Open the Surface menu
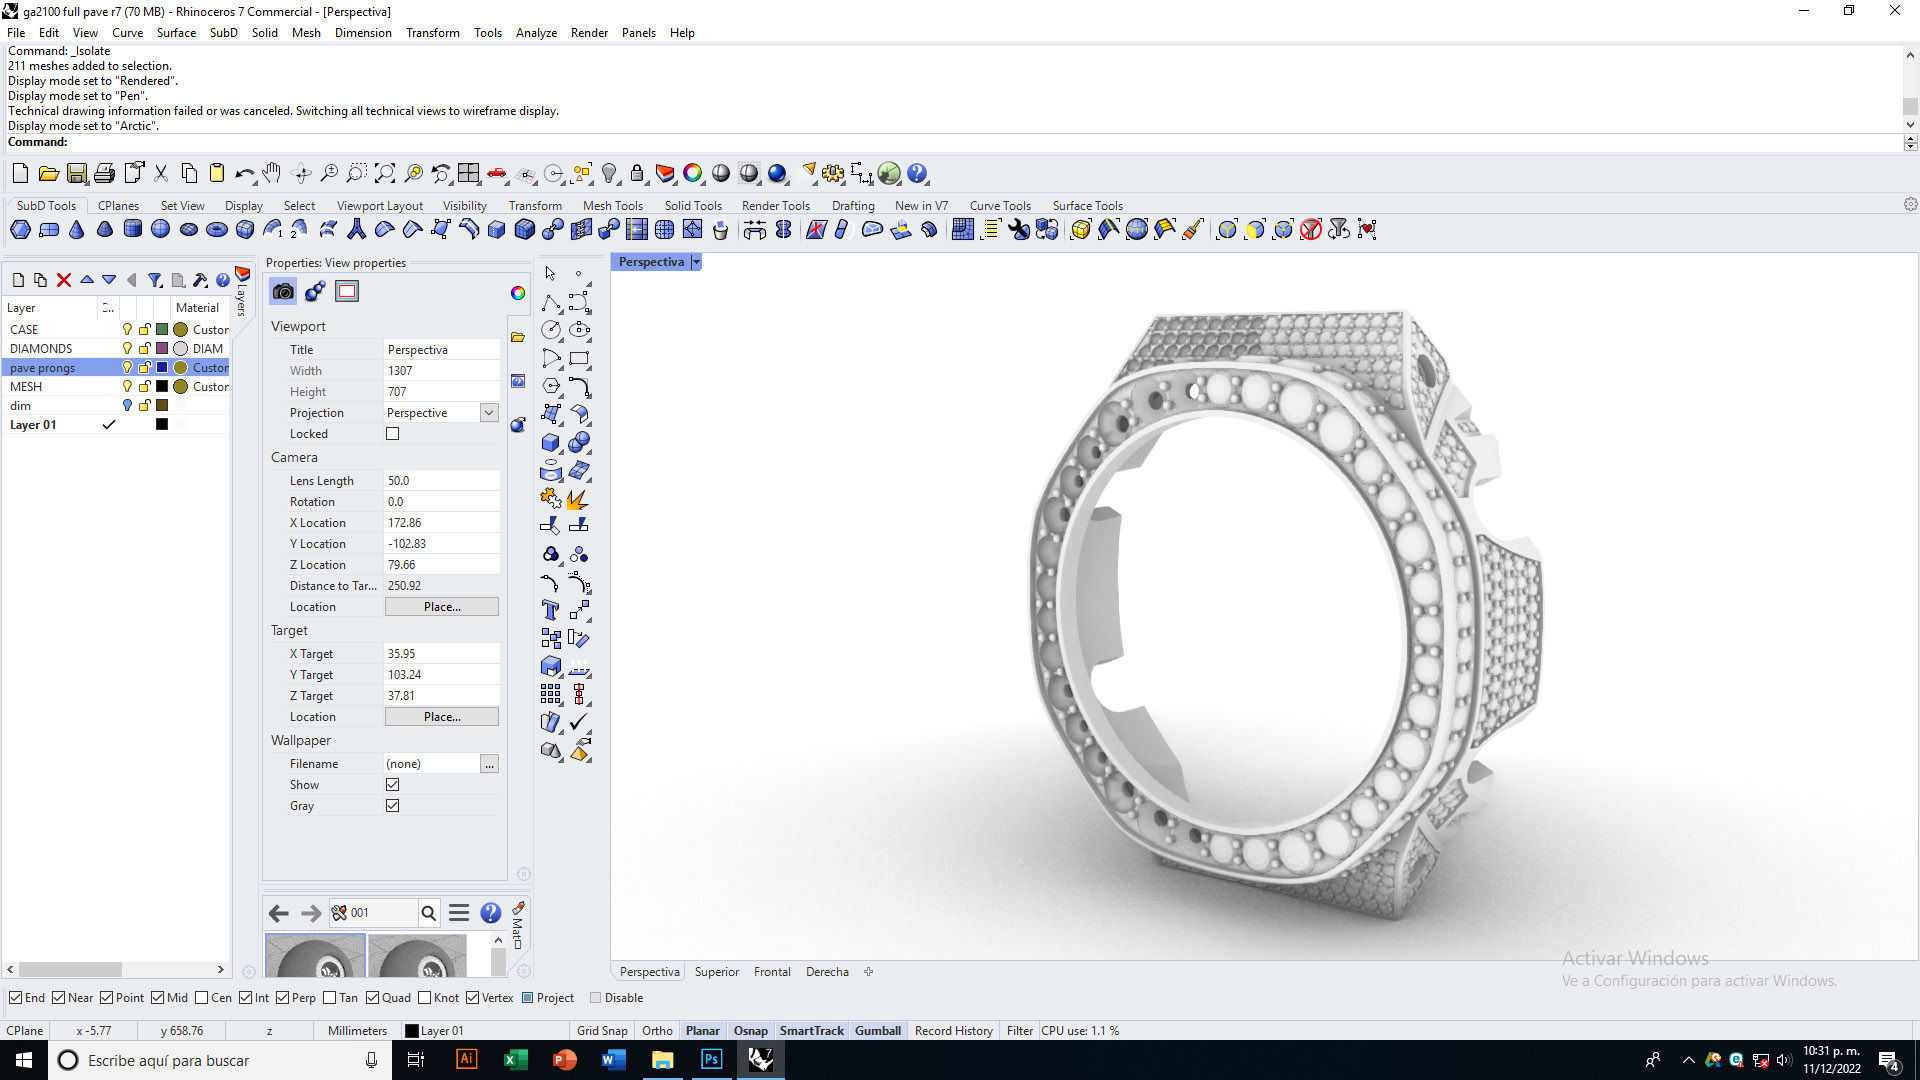 (176, 33)
